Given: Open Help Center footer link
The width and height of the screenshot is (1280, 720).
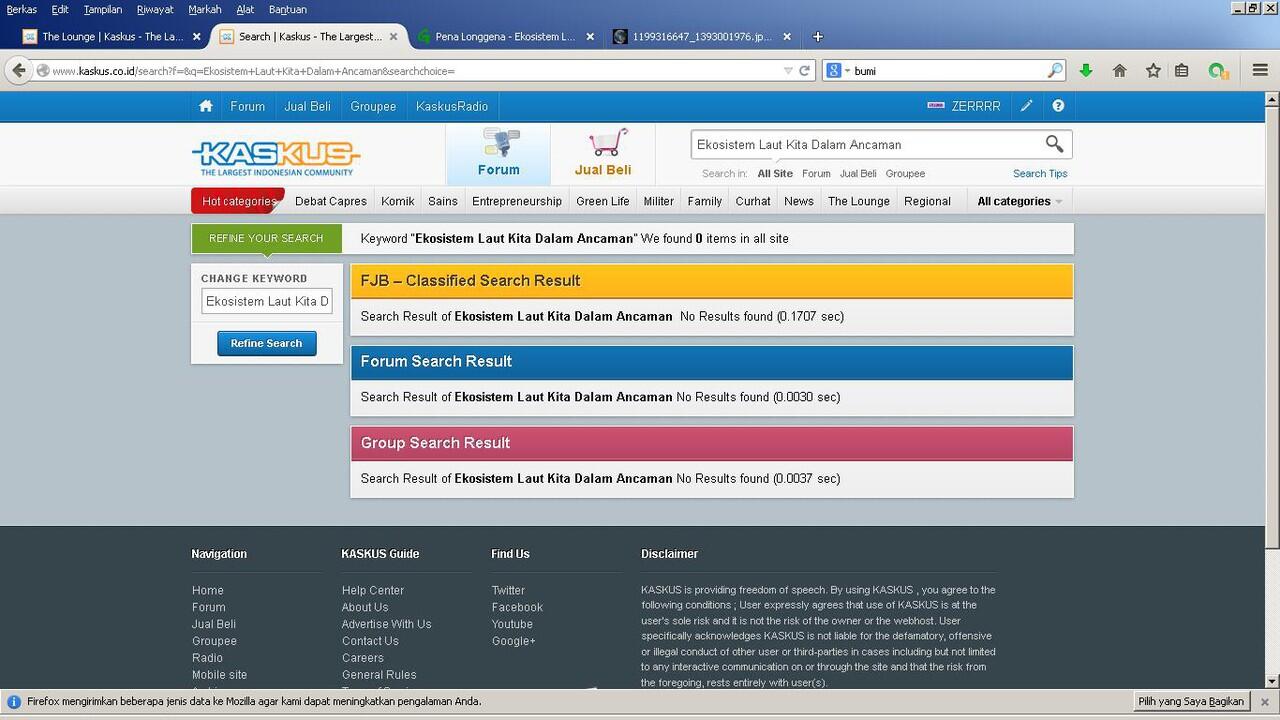Looking at the screenshot, I should 373,591.
